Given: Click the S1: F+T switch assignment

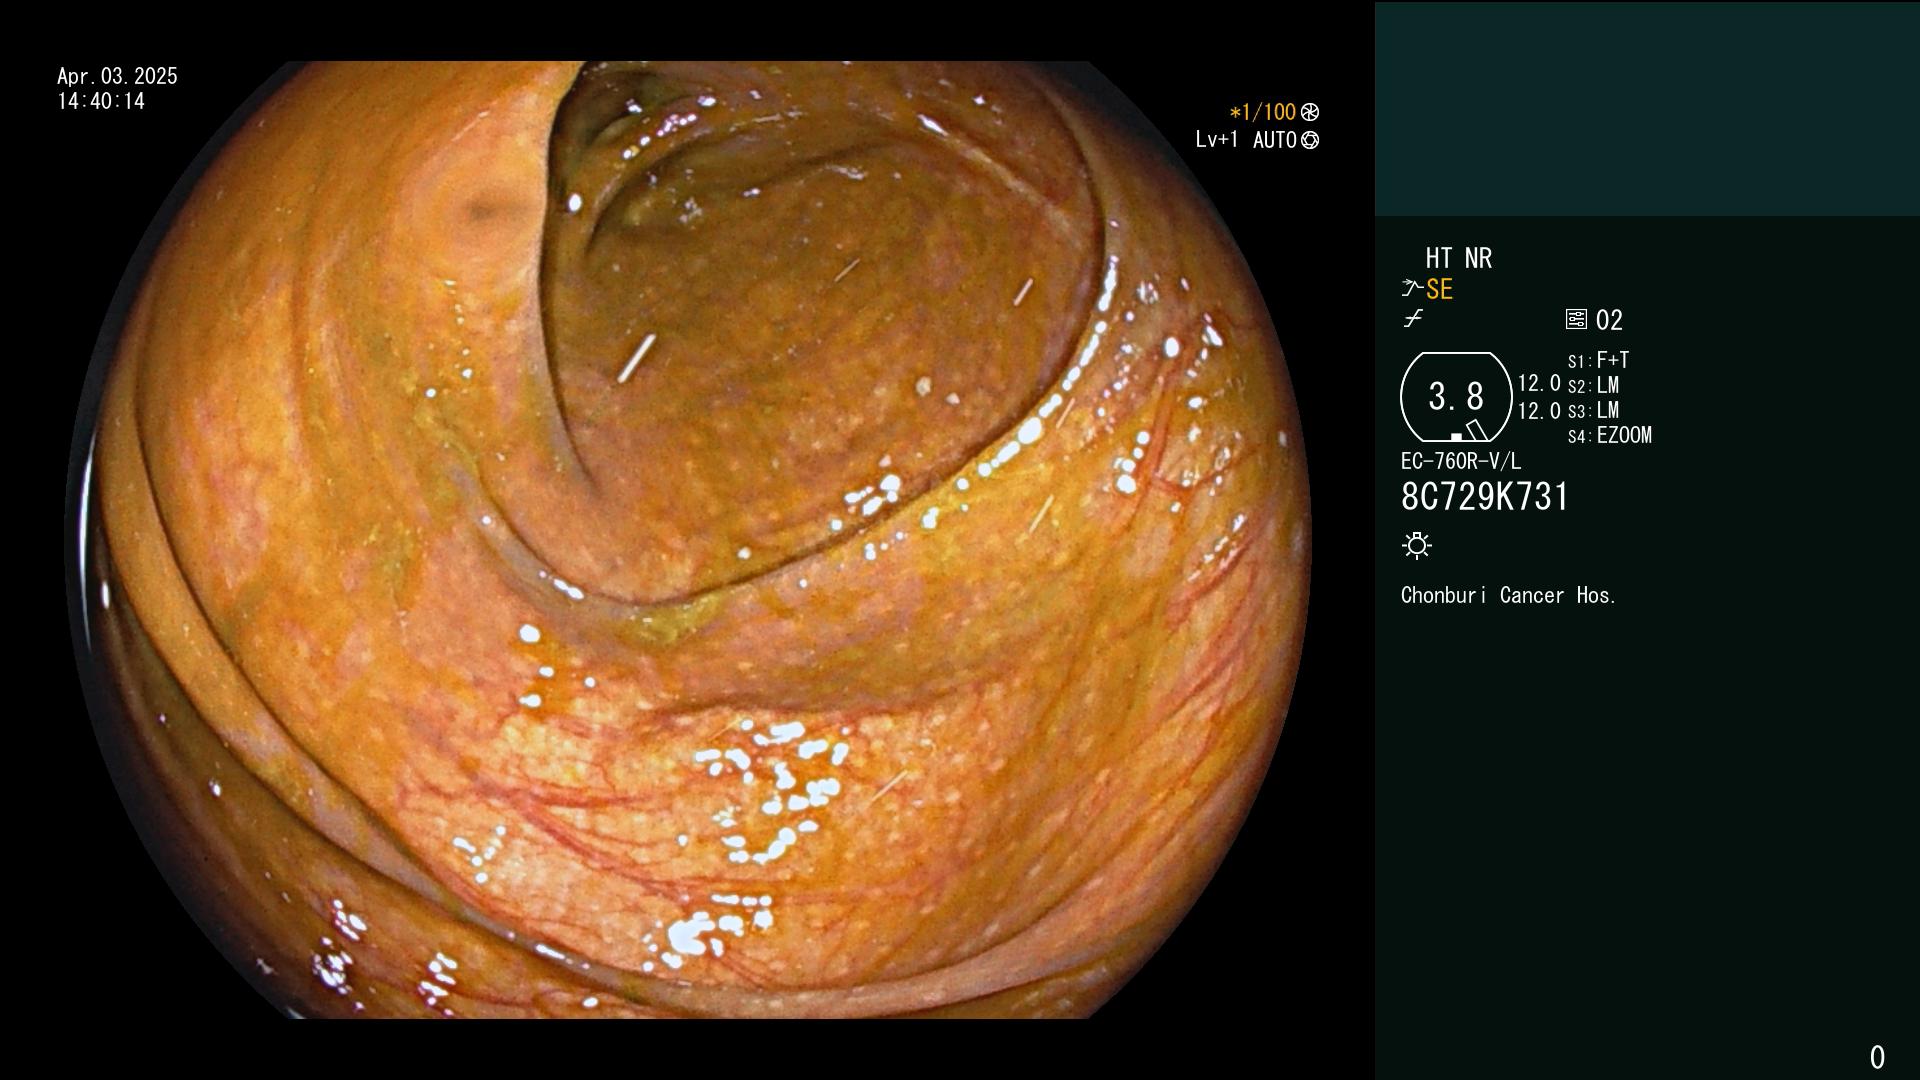Looking at the screenshot, I should tap(1598, 360).
